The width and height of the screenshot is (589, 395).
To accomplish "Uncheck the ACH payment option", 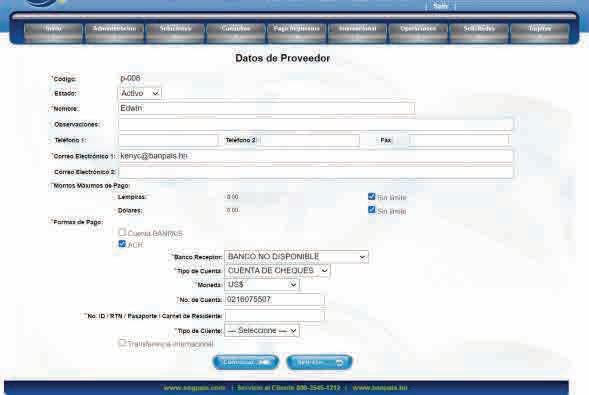I will pos(122,244).
